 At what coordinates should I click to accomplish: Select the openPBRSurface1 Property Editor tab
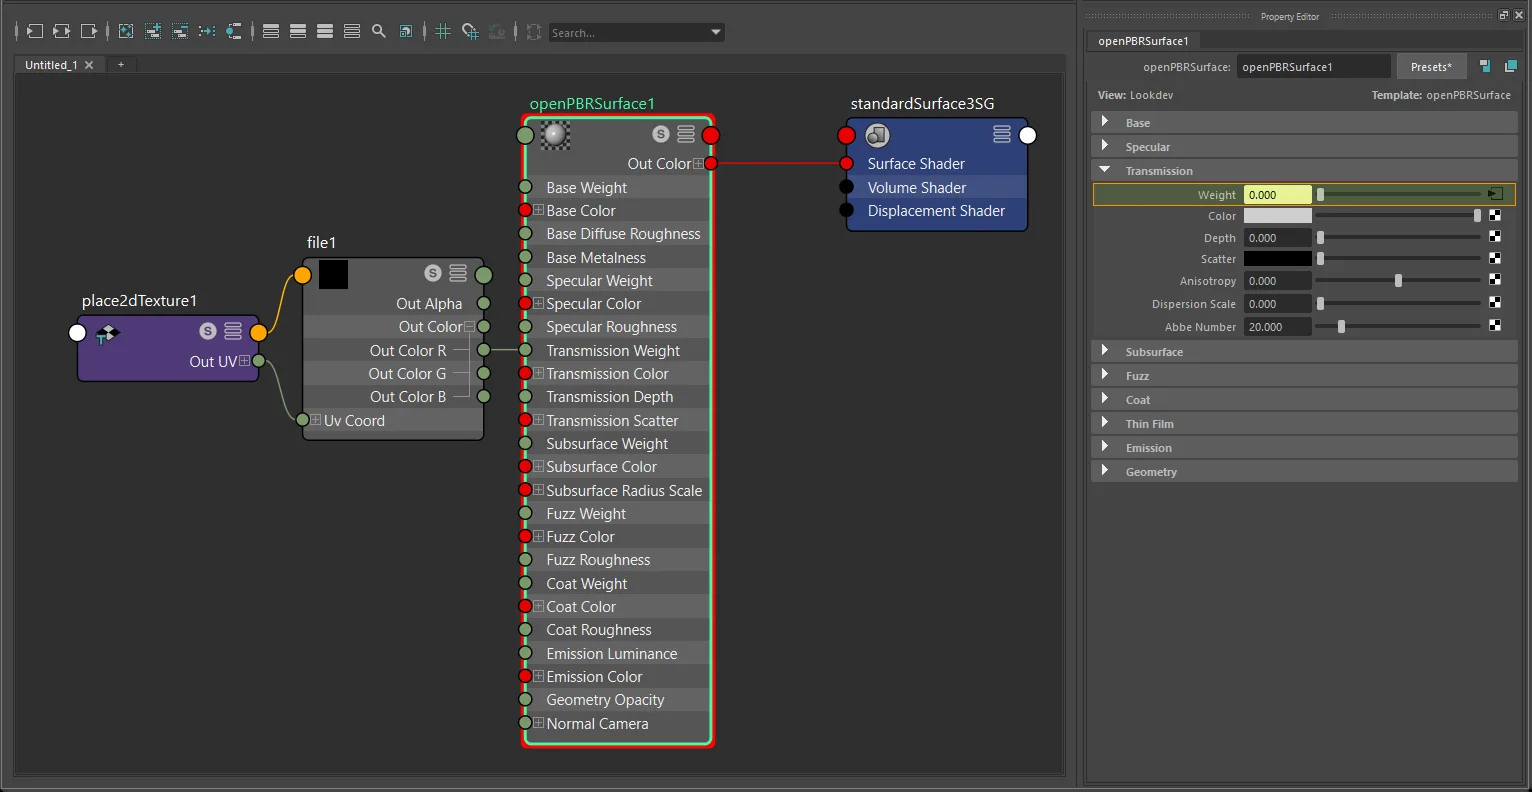(x=1143, y=41)
